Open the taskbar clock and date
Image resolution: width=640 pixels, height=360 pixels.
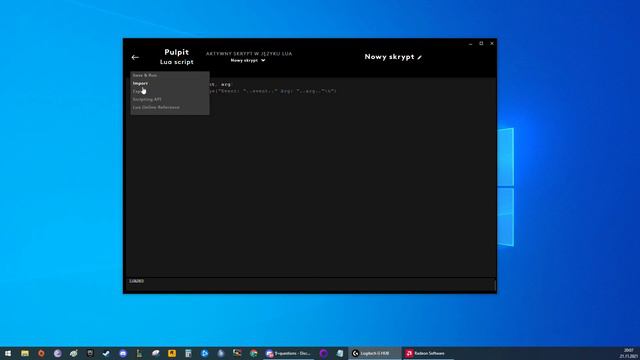[629, 353]
